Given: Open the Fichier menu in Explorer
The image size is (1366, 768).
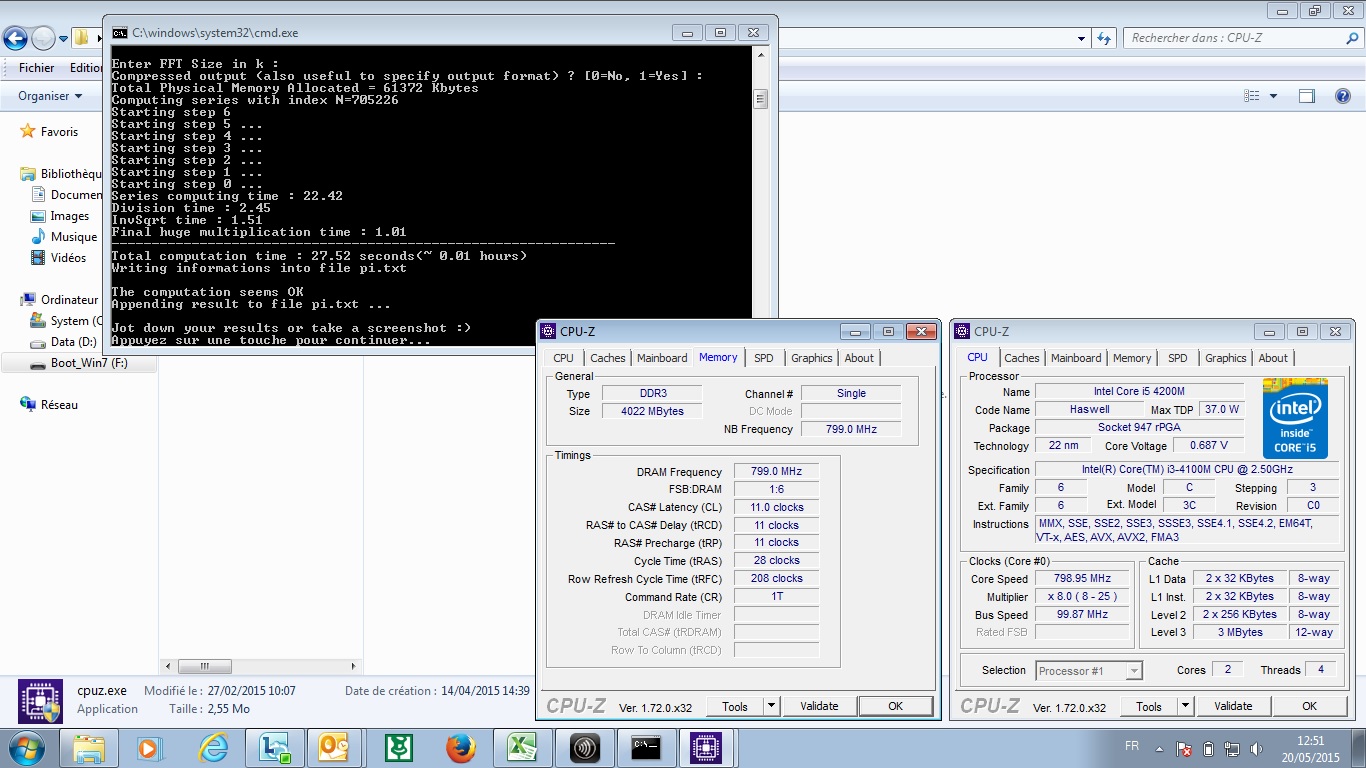Looking at the screenshot, I should [x=37, y=68].
